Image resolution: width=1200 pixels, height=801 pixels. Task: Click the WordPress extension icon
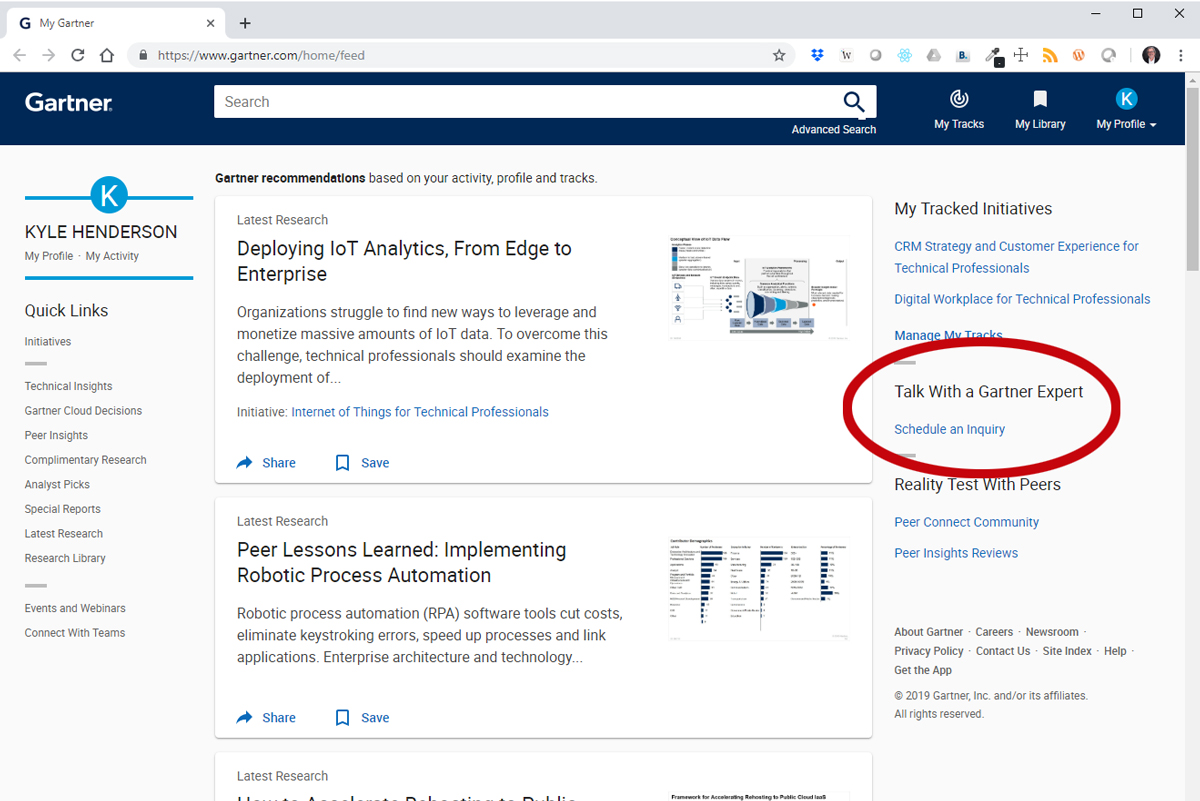(x=1079, y=54)
